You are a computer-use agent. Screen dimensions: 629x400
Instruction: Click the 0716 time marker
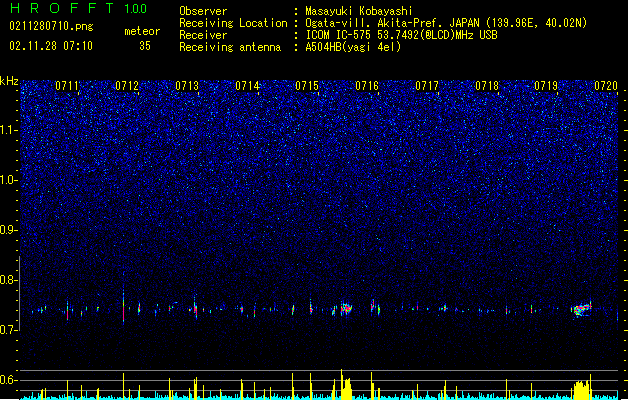click(367, 85)
